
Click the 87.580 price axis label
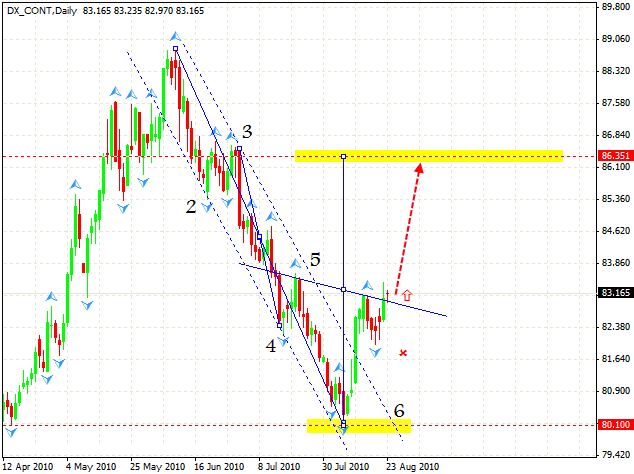[x=616, y=103]
